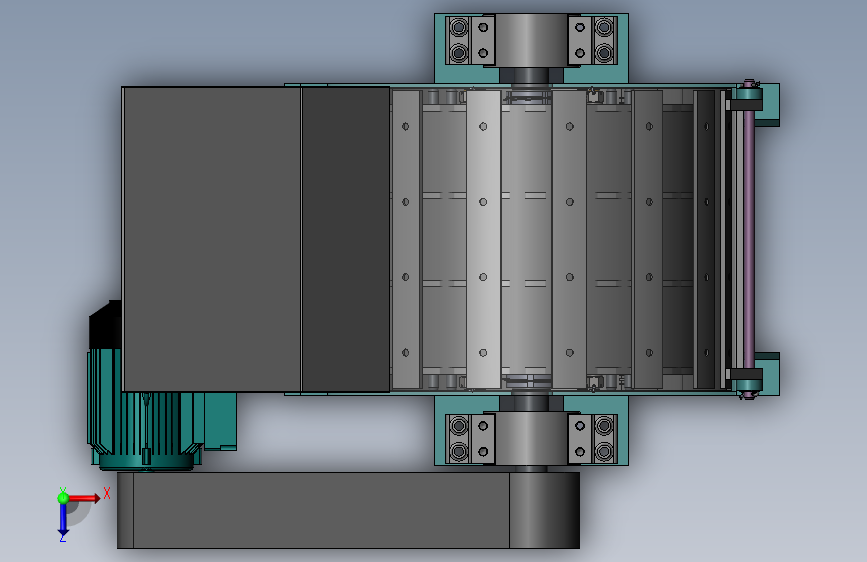The width and height of the screenshot is (867, 562).
Task: Click the green Y axis dot of the triad
Action: tap(63, 498)
